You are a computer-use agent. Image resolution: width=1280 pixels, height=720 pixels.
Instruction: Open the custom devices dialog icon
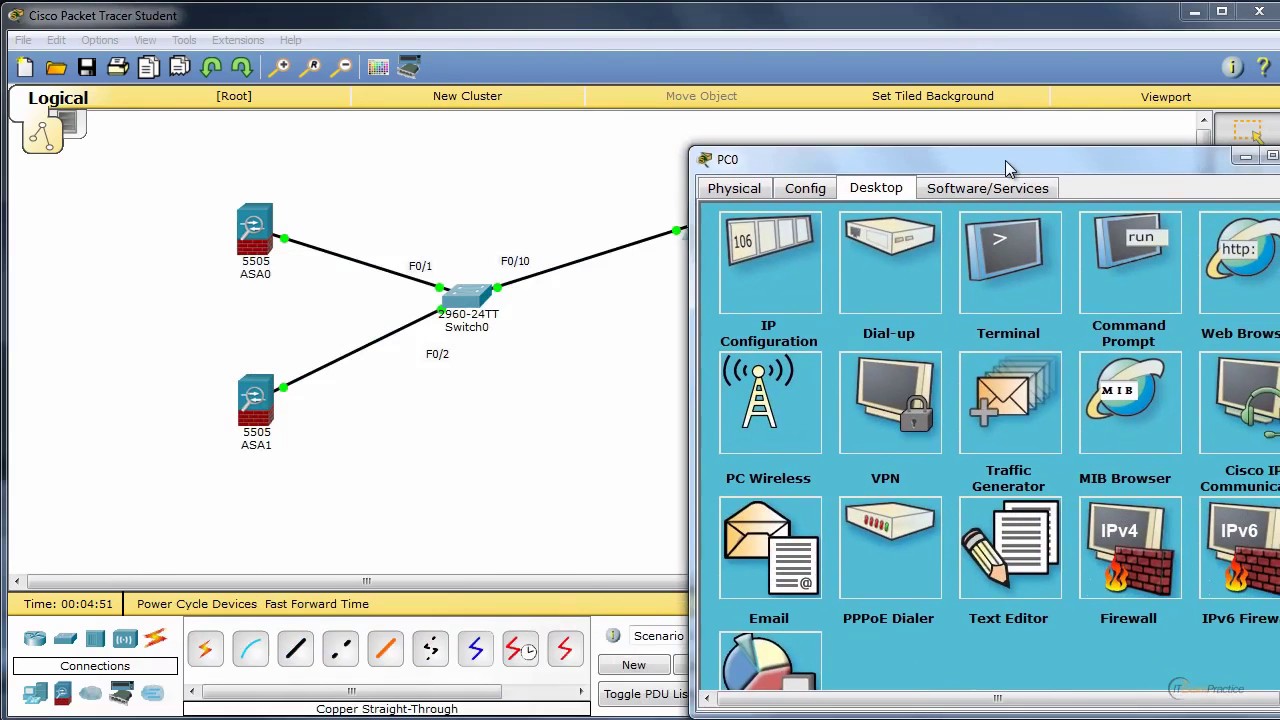[409, 67]
